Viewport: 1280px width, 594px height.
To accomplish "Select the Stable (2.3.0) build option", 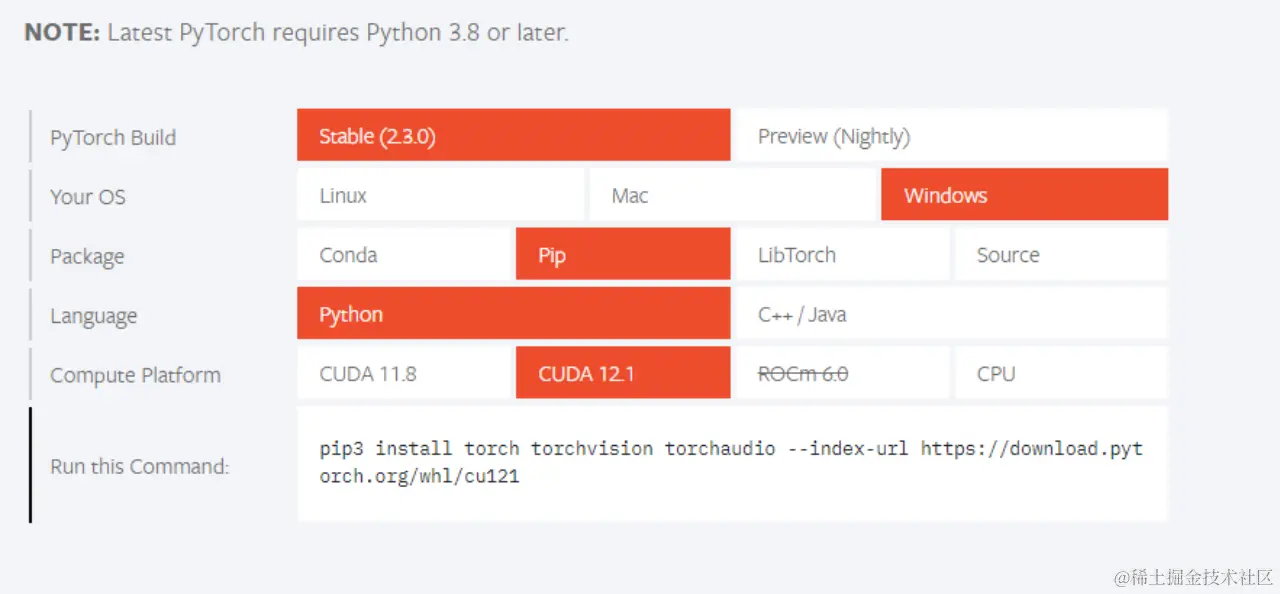I will pos(513,135).
